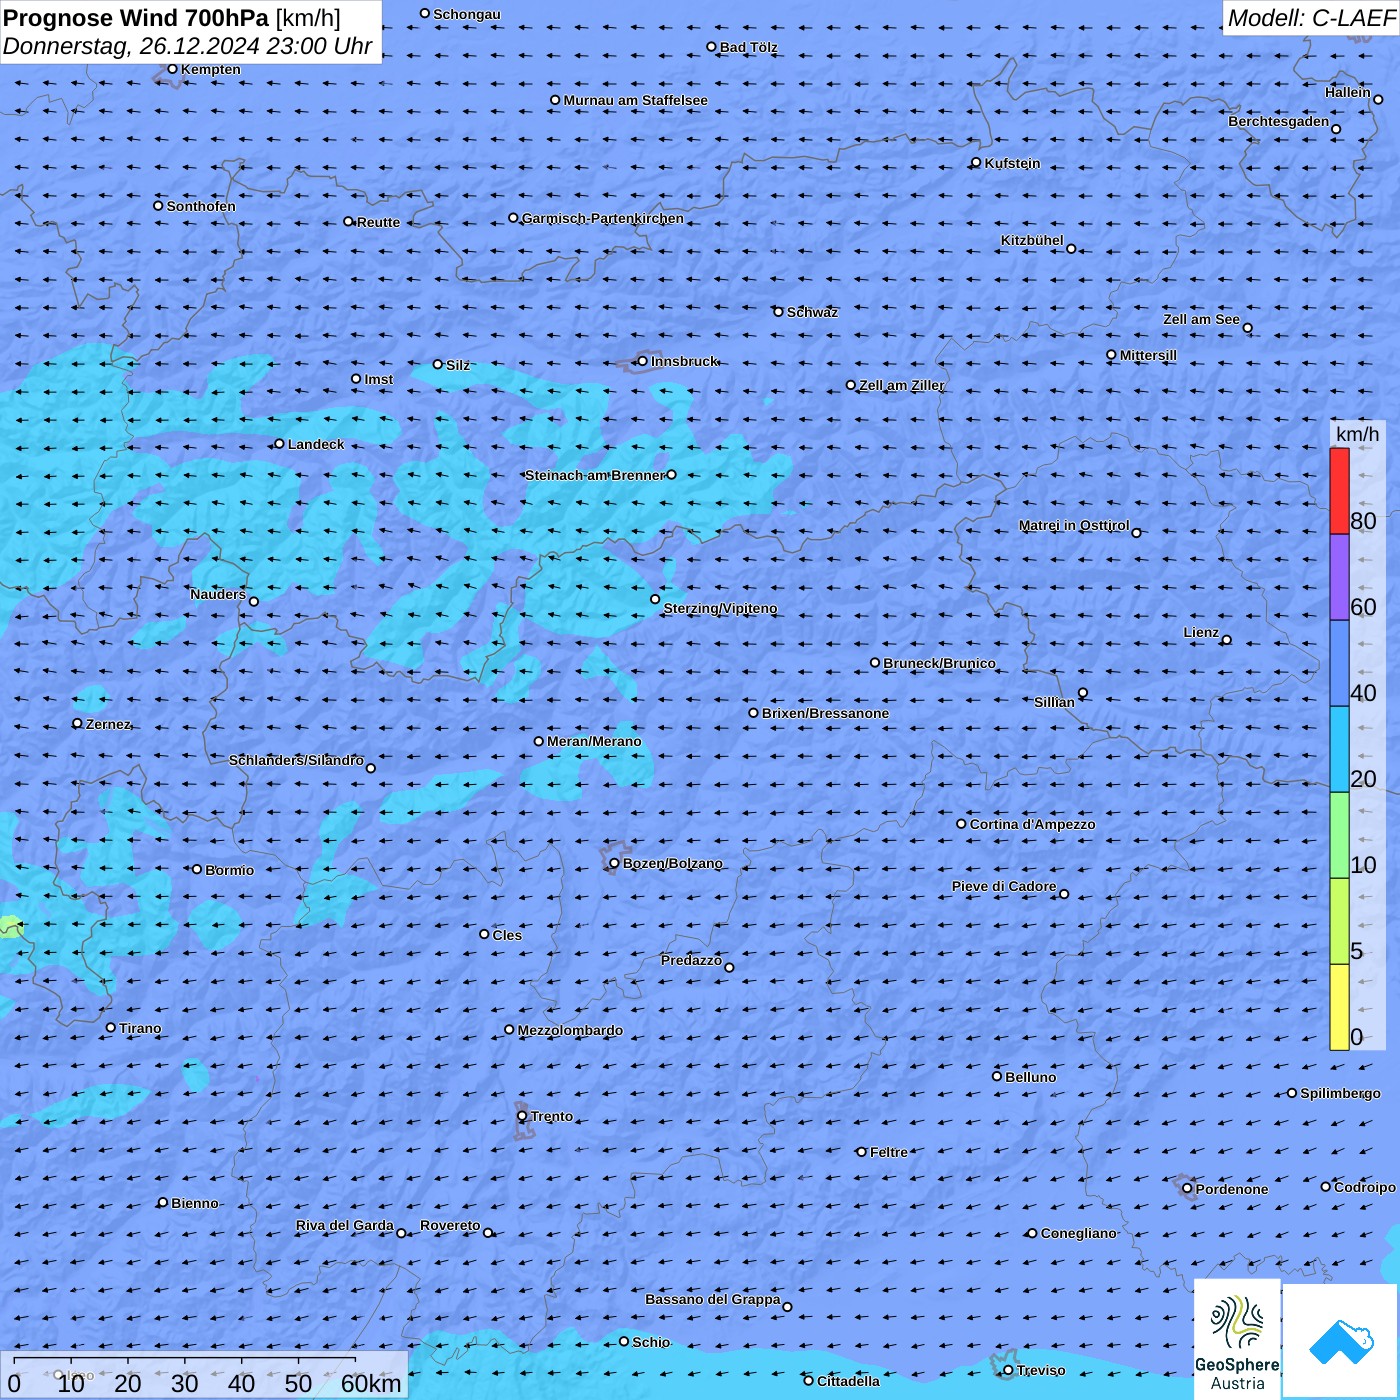Viewport: 1400px width, 1400px height.
Task: Click the Bruneck/Brunico label
Action: (939, 663)
